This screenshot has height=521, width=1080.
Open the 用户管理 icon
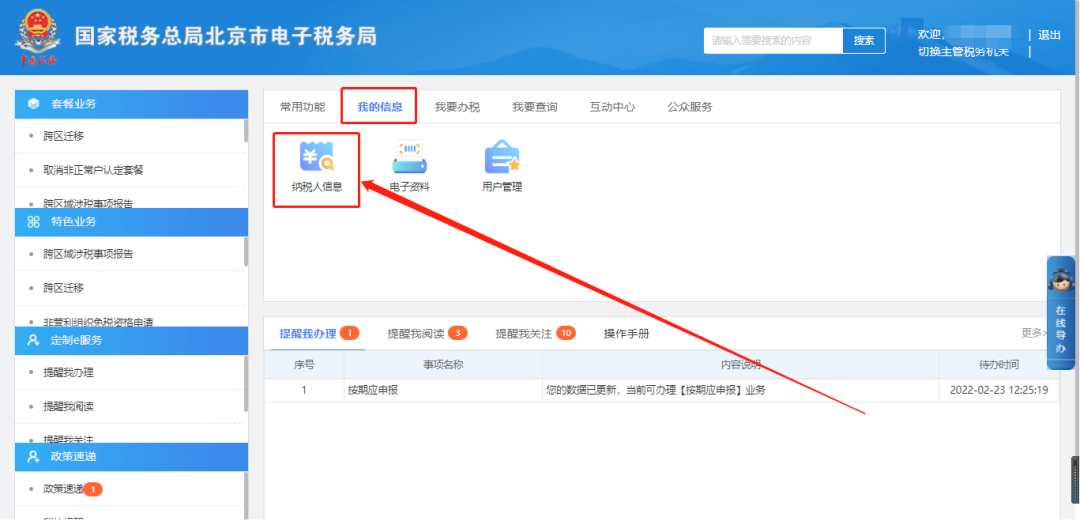click(502, 167)
